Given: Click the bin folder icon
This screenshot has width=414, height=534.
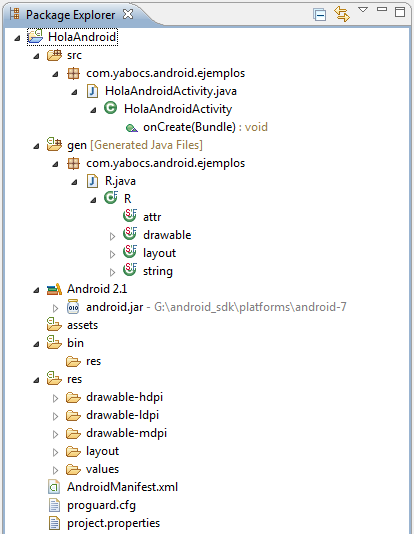Looking at the screenshot, I should (x=54, y=342).
